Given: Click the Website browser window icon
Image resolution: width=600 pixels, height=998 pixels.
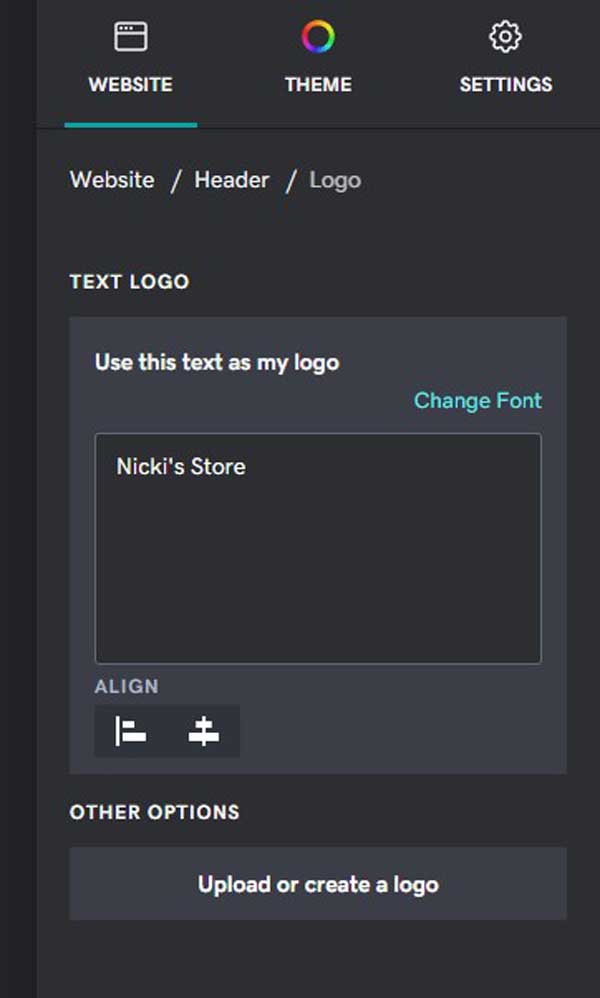Looking at the screenshot, I should click(x=130, y=36).
